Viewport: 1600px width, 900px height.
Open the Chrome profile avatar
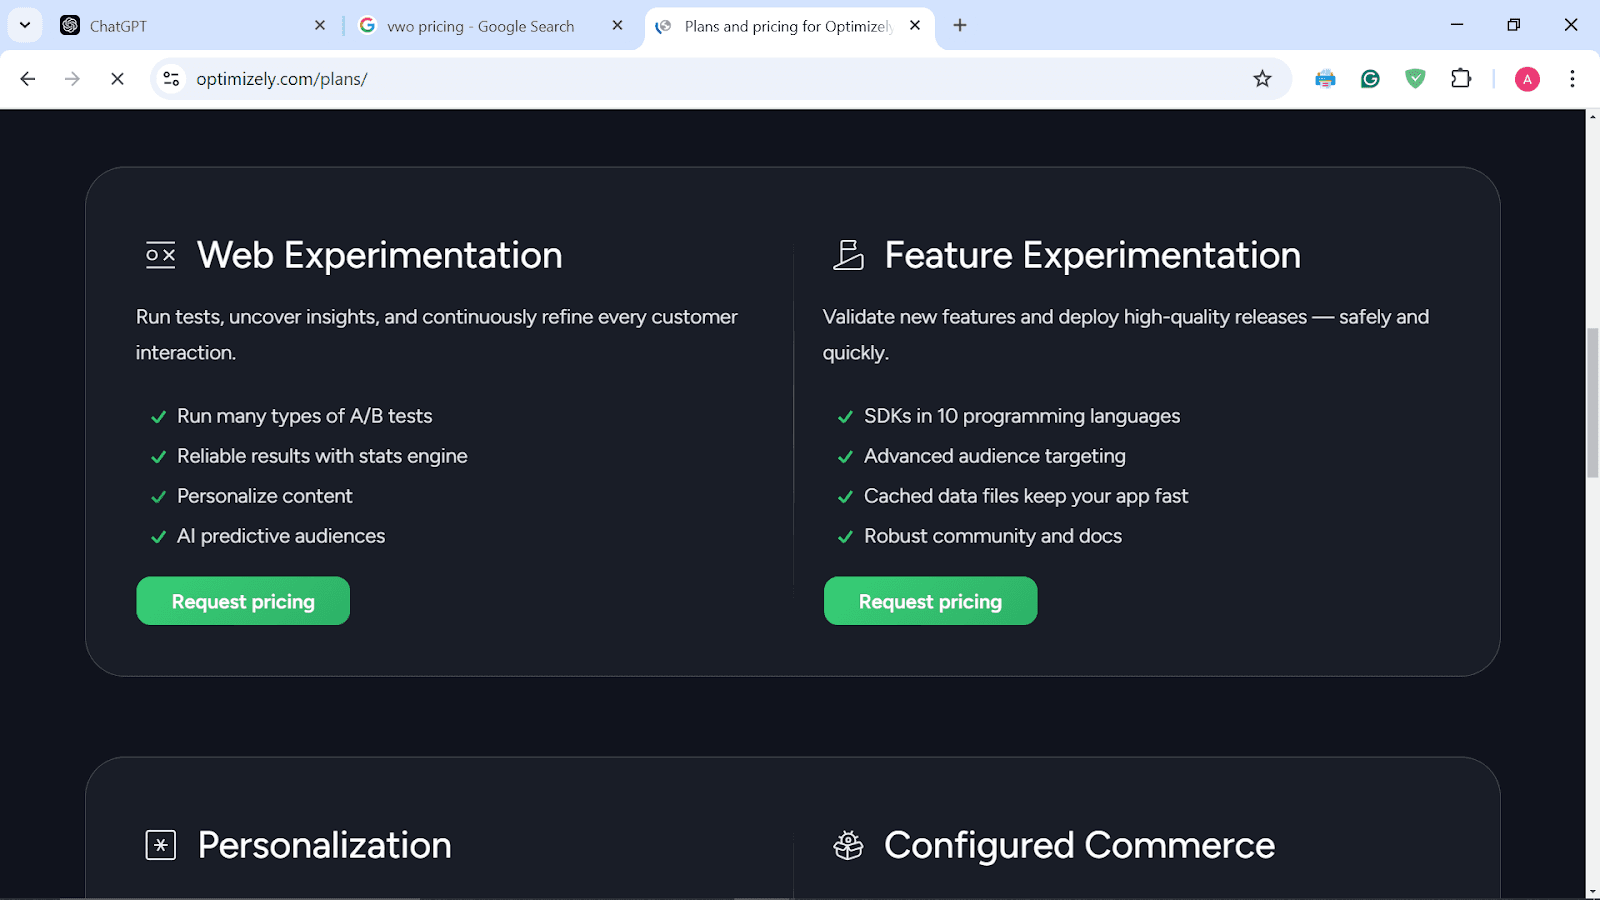1527,79
